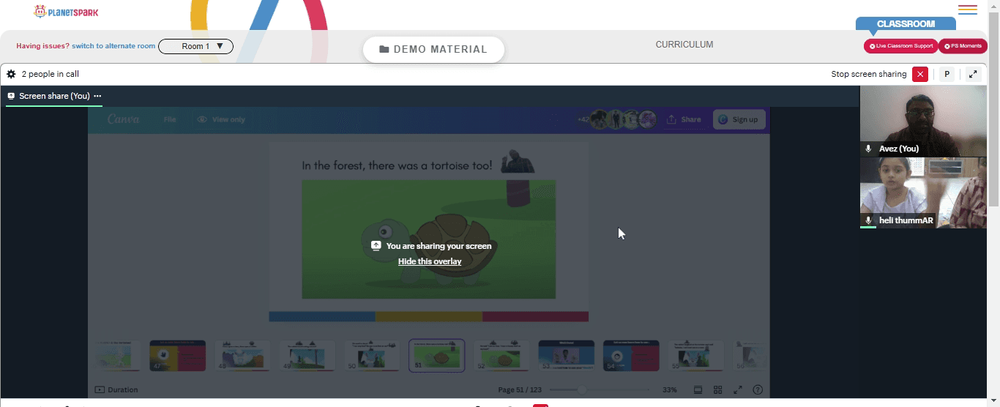Image resolution: width=1000 pixels, height=407 pixels.
Task: Click the Canva Share button
Action: [683, 119]
